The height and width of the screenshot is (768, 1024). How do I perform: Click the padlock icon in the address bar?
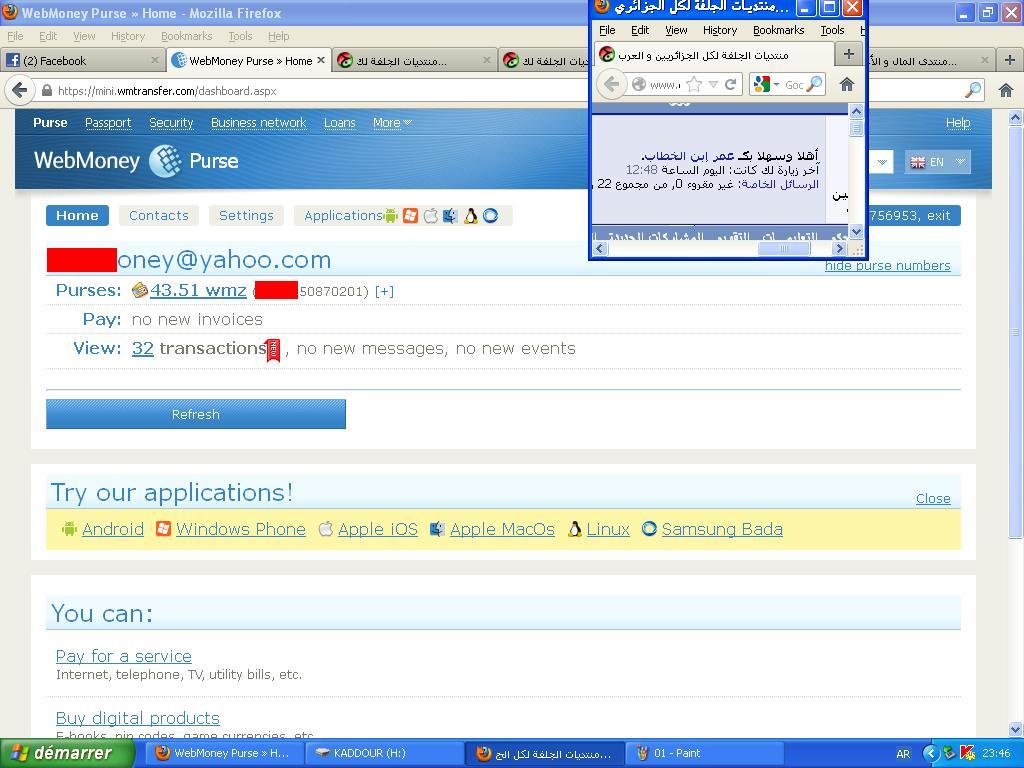click(46, 91)
